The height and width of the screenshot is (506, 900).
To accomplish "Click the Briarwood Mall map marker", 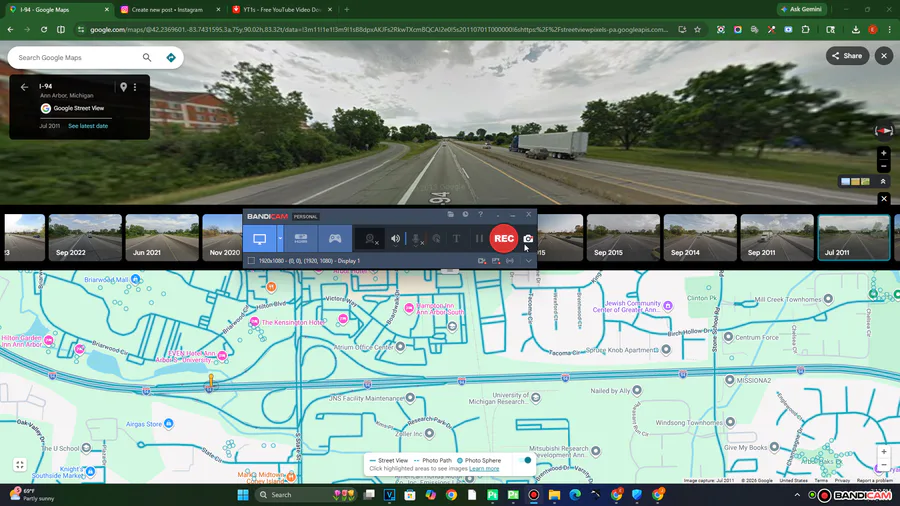I will (135, 279).
